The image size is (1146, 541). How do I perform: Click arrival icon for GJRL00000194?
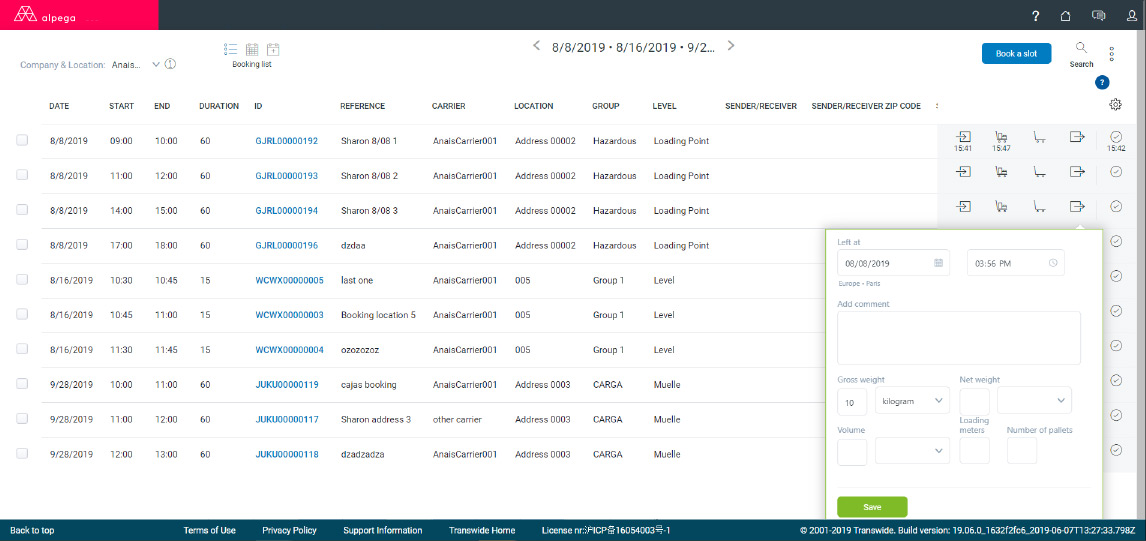[963, 207]
